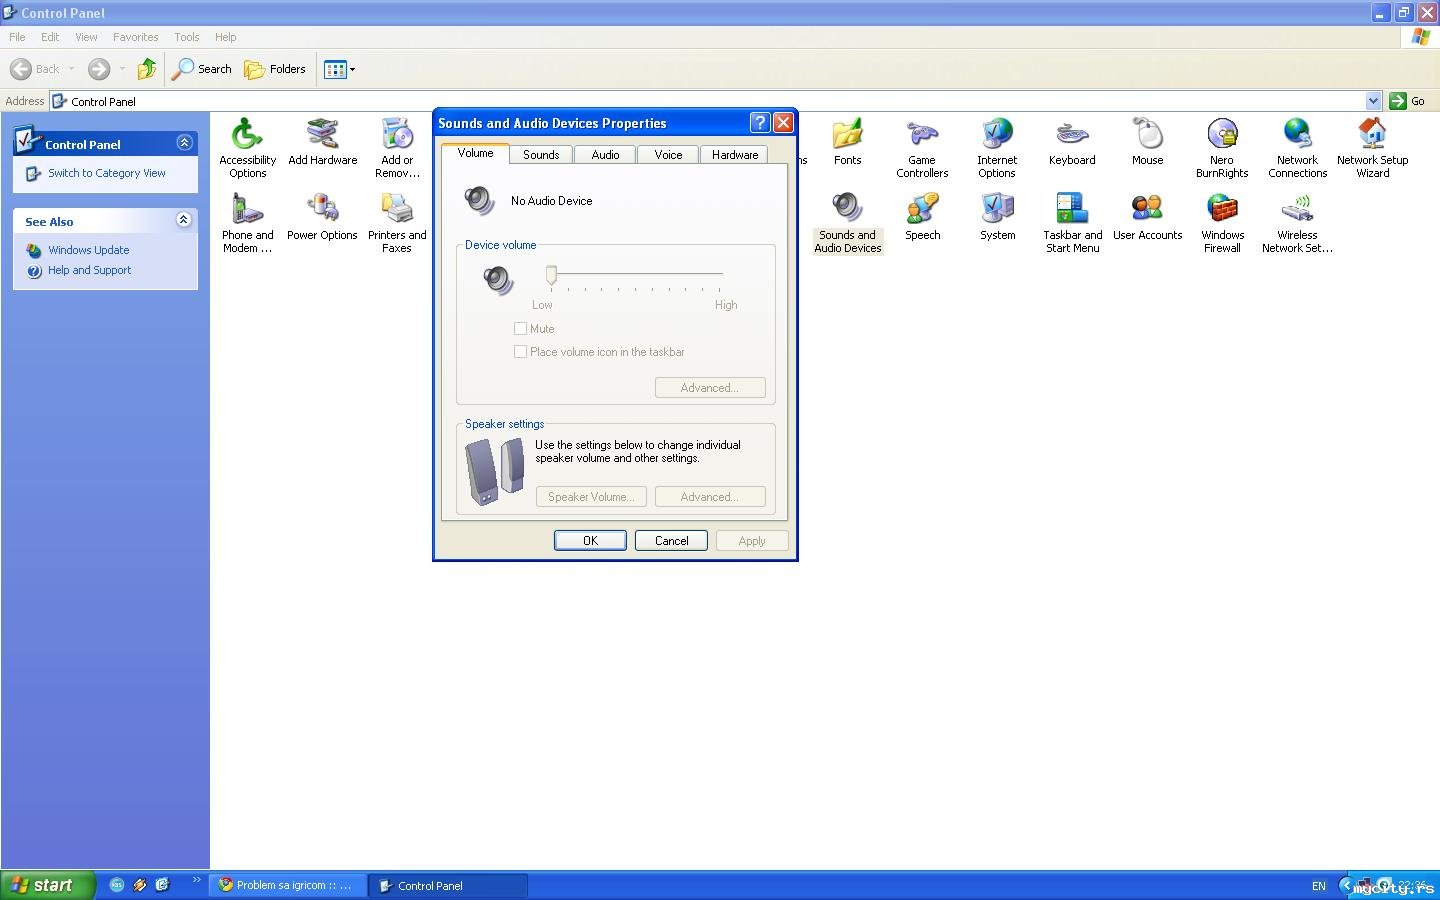Click Switch to Category View link
The width and height of the screenshot is (1440, 900).
[107, 173]
